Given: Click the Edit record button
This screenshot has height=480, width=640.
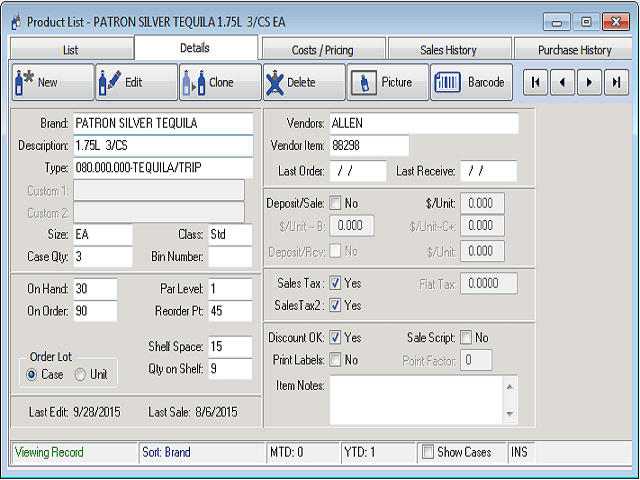Looking at the screenshot, I should coord(136,83).
